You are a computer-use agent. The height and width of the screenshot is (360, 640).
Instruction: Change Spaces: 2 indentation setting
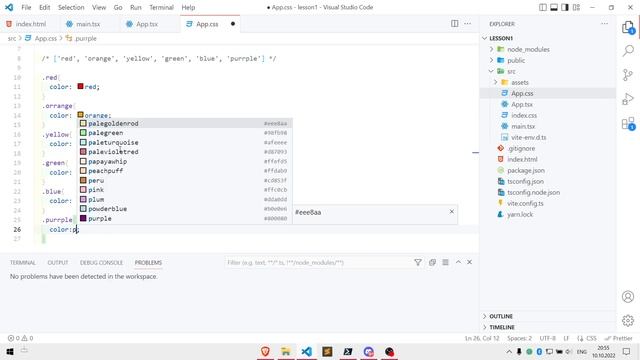[519, 338]
